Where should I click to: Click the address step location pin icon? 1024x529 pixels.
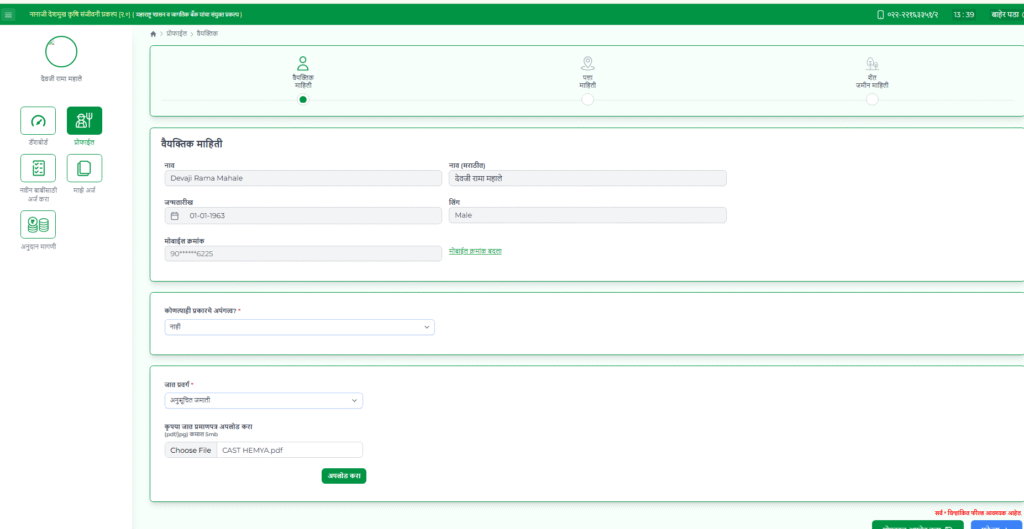tap(587, 63)
